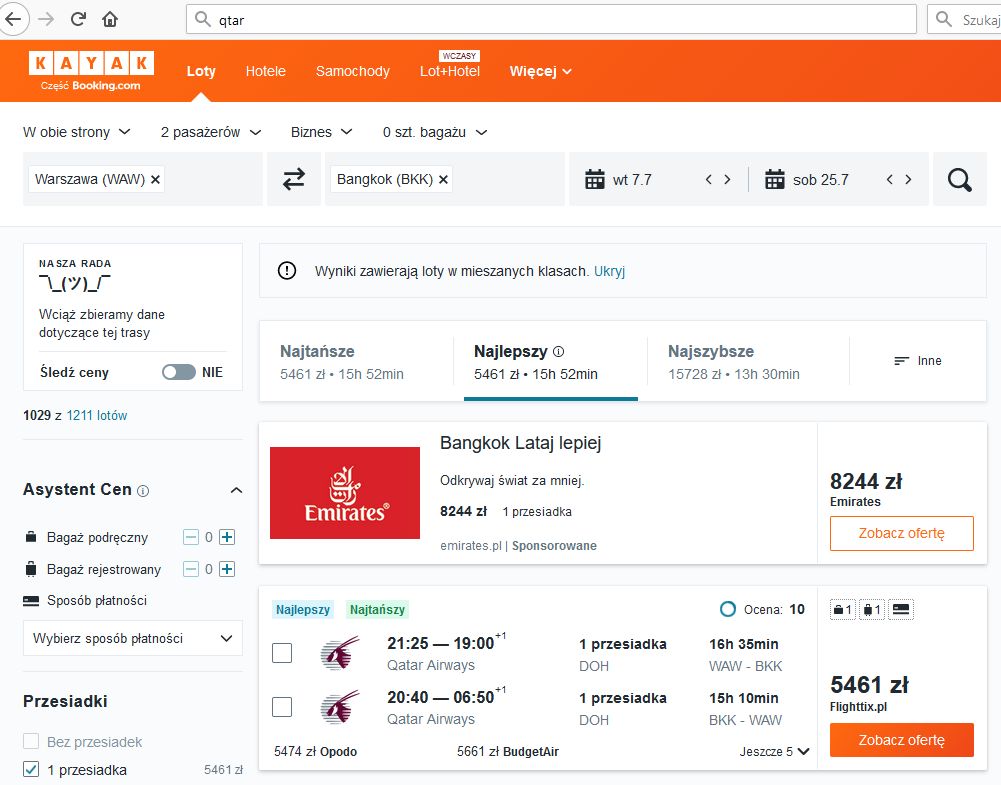Image resolution: width=1001 pixels, height=785 pixels.
Task: Toggle the Śledź ceny price tracking switch
Action: pos(179,372)
